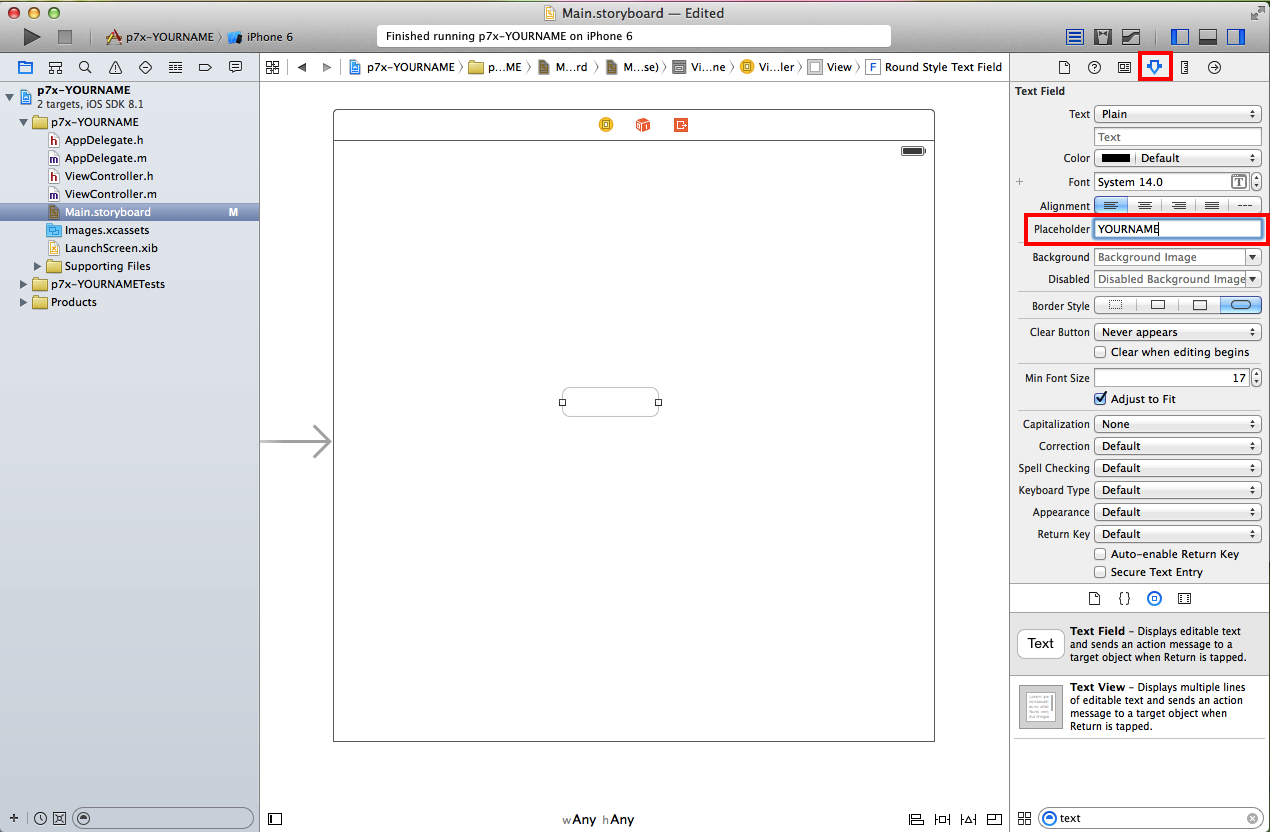Show the Code Snippet library

coord(1124,598)
